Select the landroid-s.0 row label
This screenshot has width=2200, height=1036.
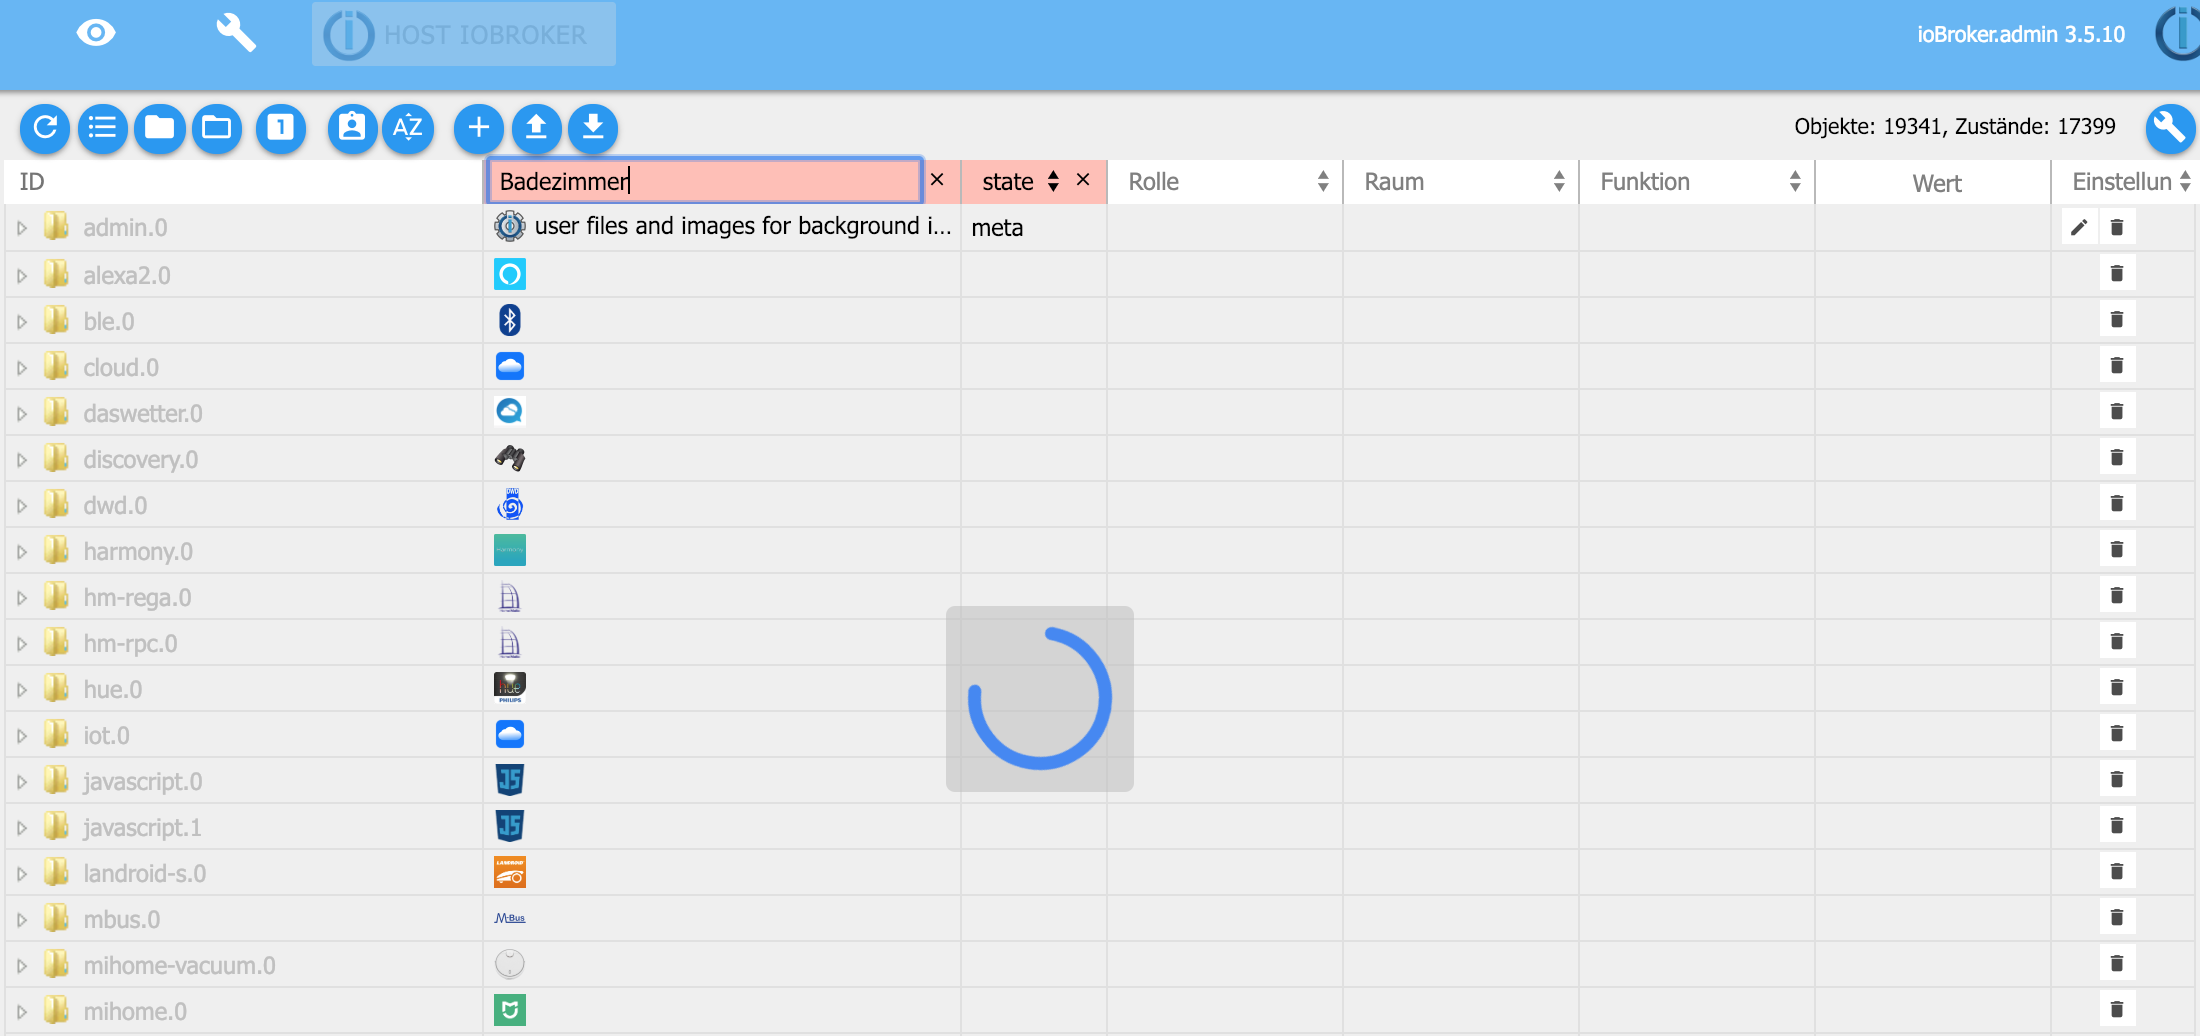click(145, 873)
